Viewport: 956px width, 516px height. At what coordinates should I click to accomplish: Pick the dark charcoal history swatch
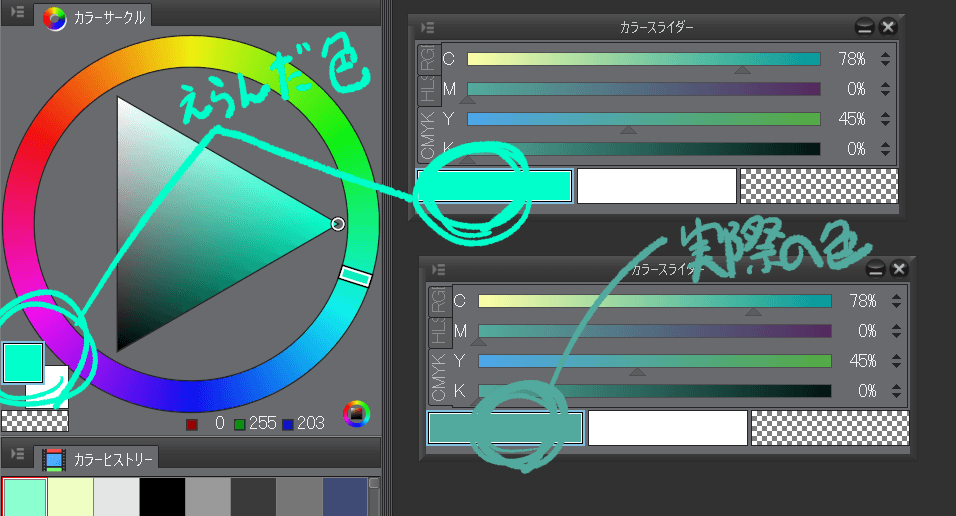(254, 497)
